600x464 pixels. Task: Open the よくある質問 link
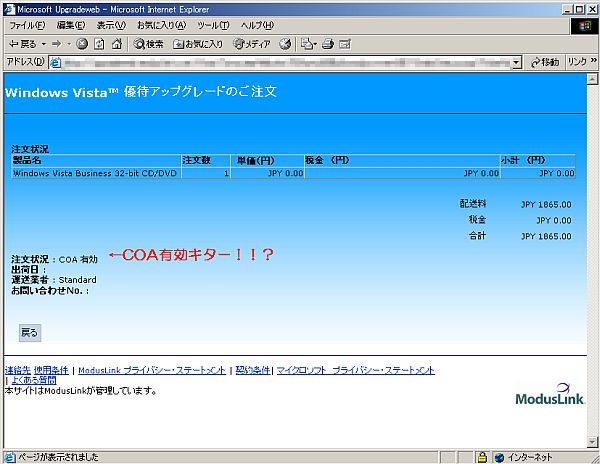click(34, 380)
